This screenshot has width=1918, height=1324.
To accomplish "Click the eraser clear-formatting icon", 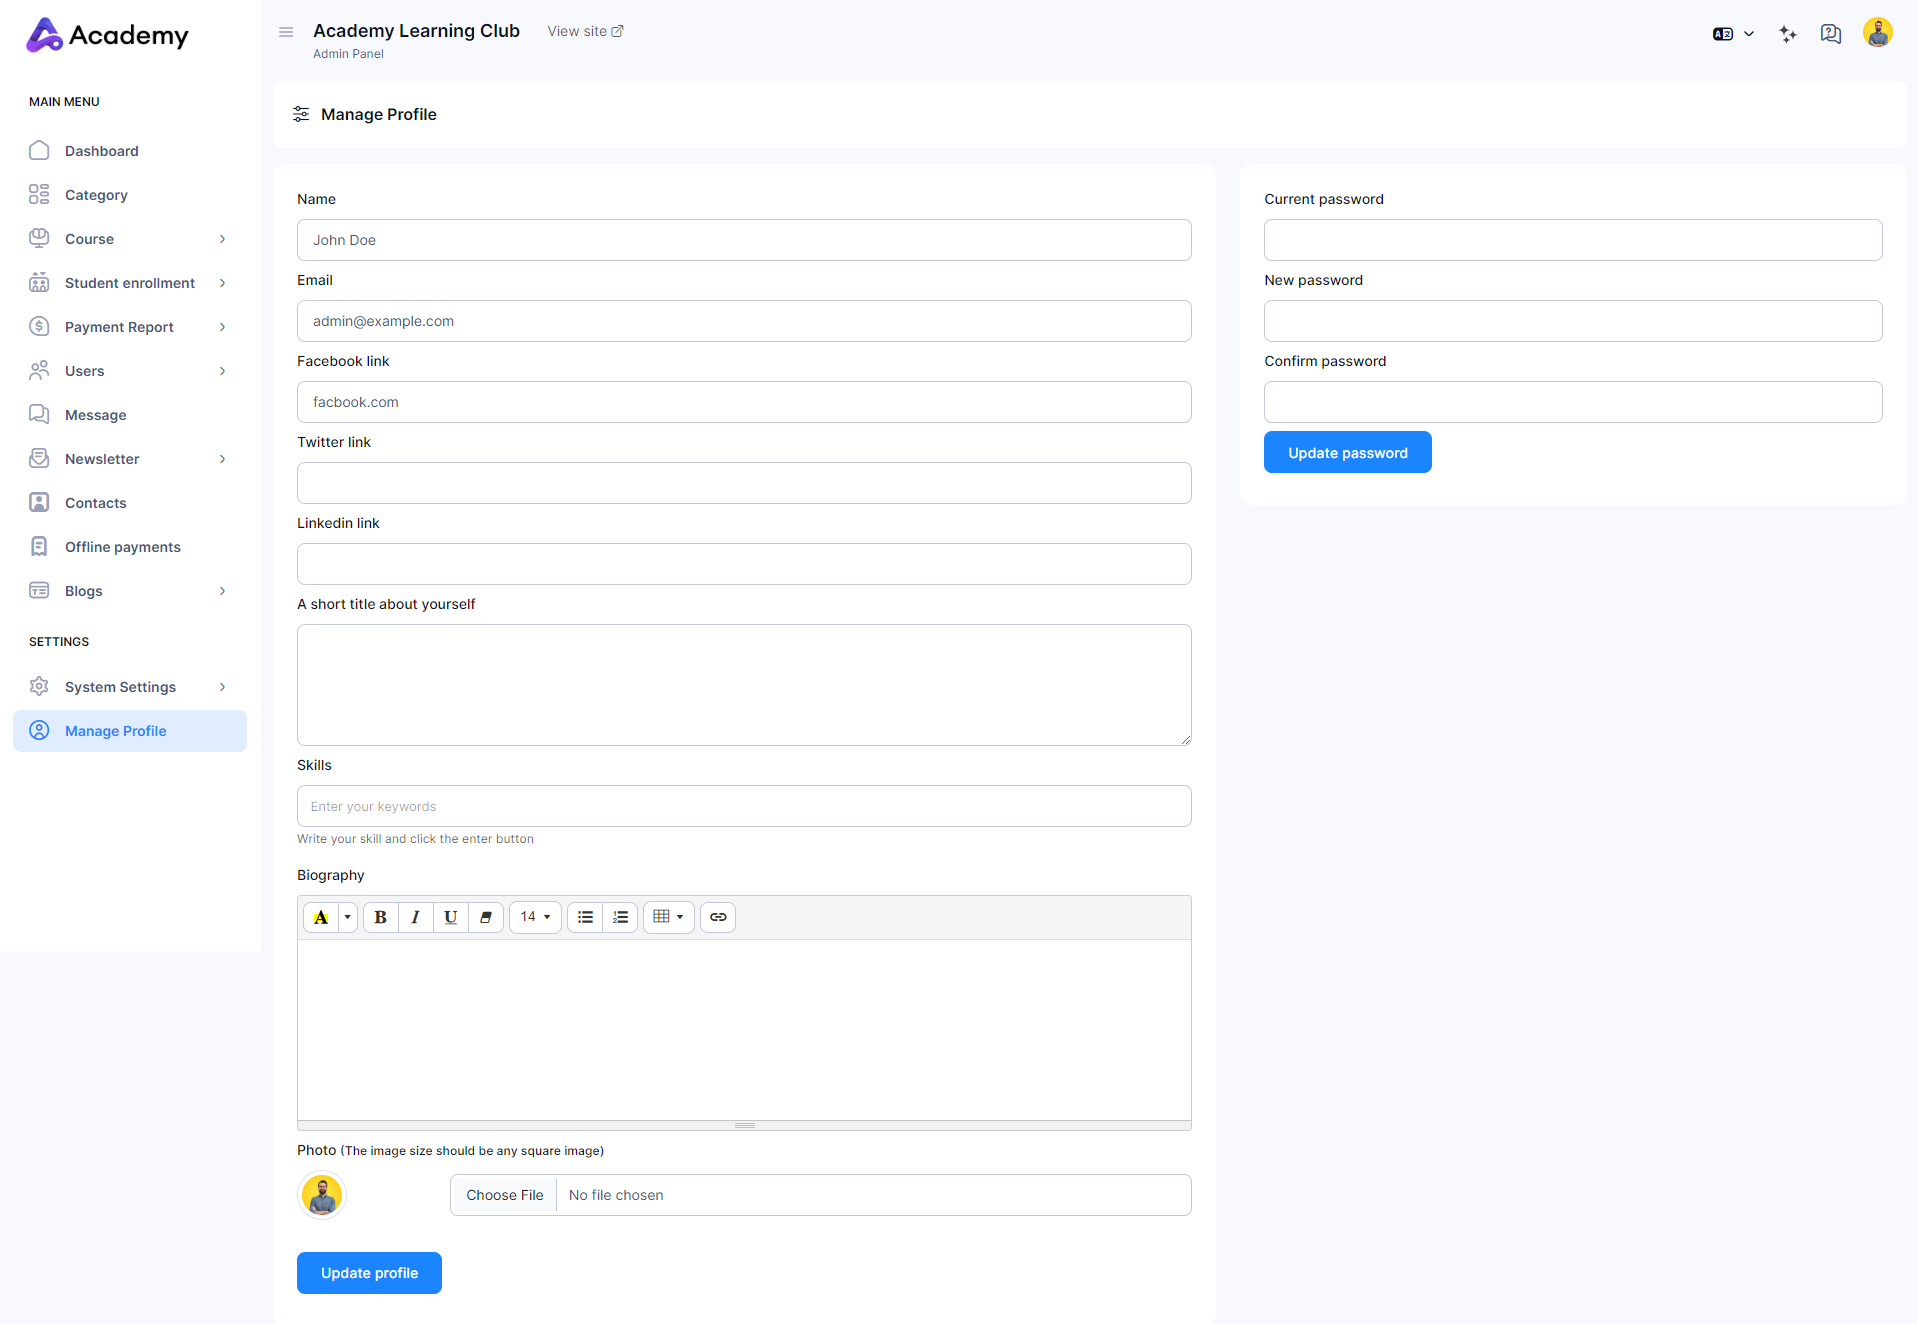I will click(486, 917).
